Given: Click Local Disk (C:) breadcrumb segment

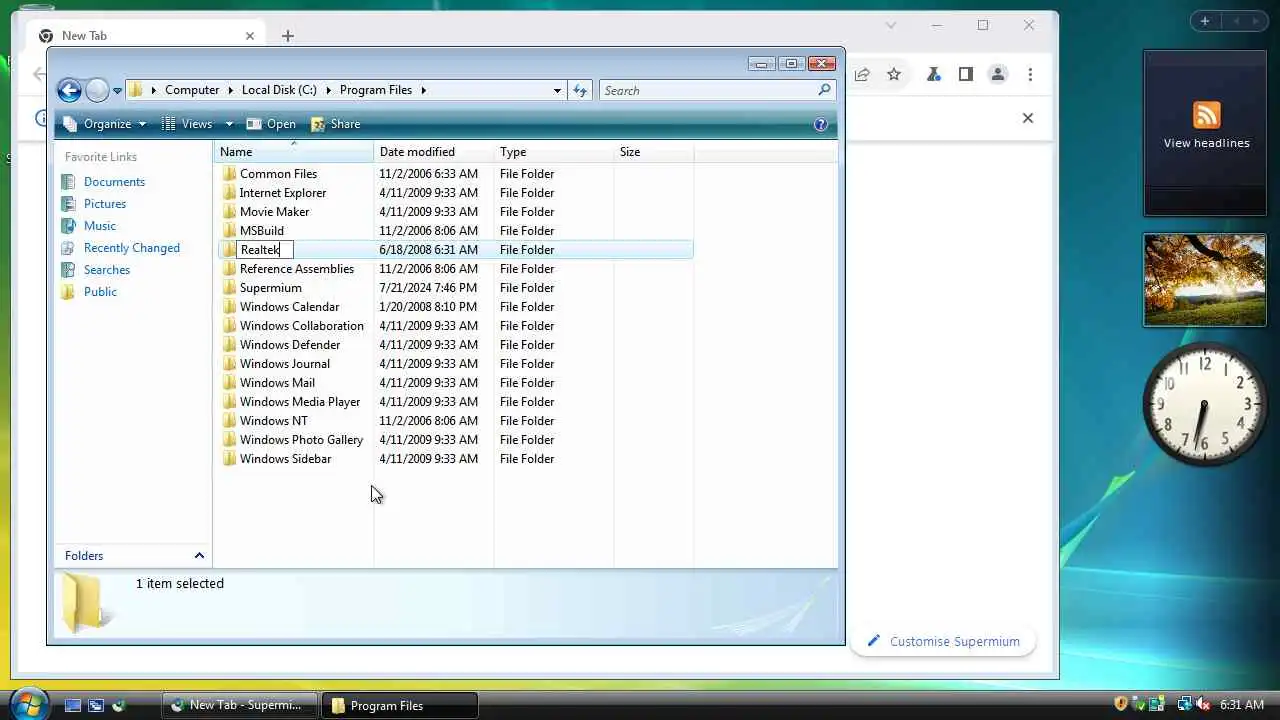Looking at the screenshot, I should point(279,90).
